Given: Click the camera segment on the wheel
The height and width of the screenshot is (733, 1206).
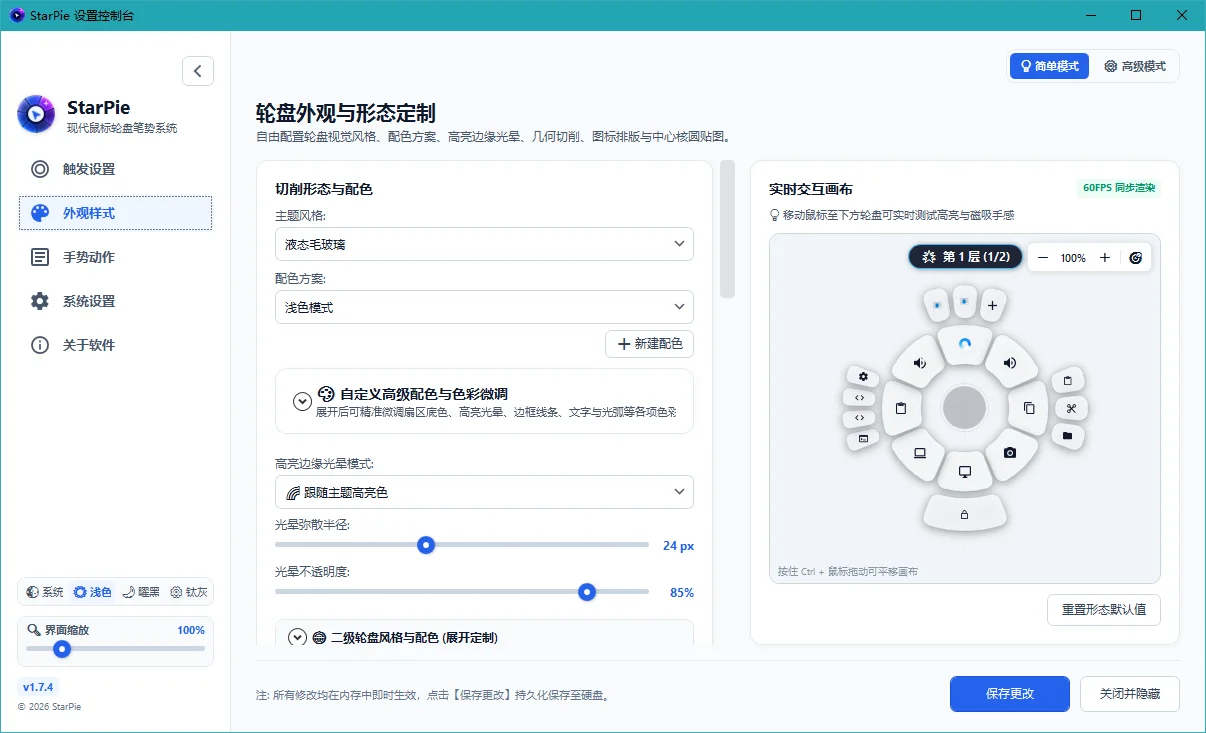Looking at the screenshot, I should click(x=1010, y=453).
